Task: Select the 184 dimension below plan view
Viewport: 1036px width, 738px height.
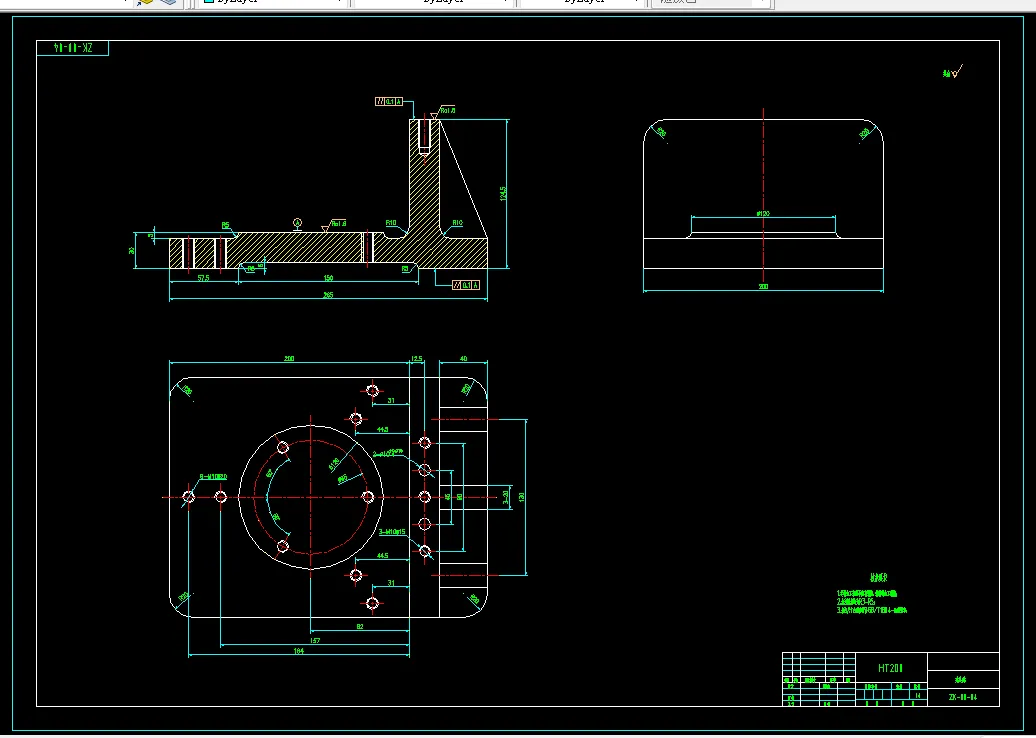Action: tap(299, 651)
